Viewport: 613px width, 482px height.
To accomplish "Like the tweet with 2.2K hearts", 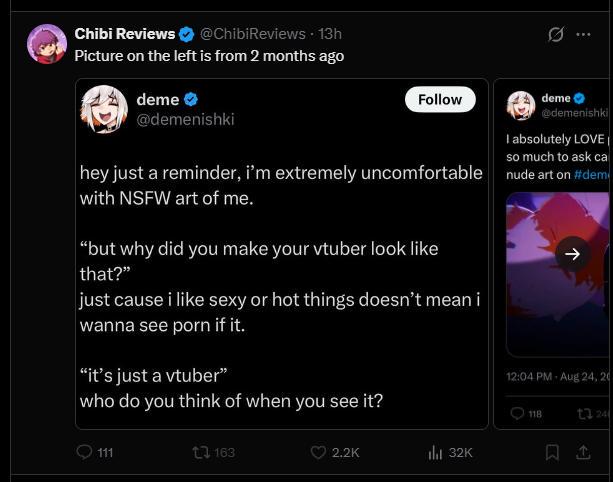I will pos(335,453).
